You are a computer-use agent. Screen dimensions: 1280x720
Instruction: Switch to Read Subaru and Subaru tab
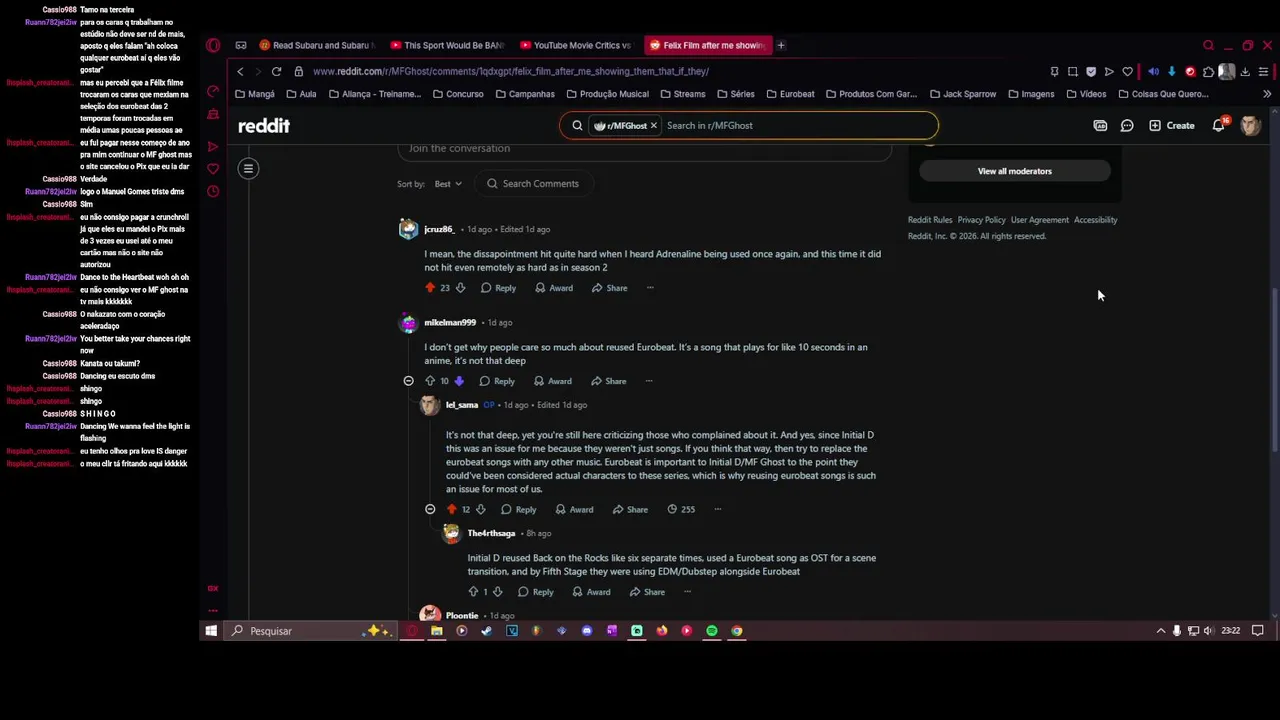[x=315, y=45]
